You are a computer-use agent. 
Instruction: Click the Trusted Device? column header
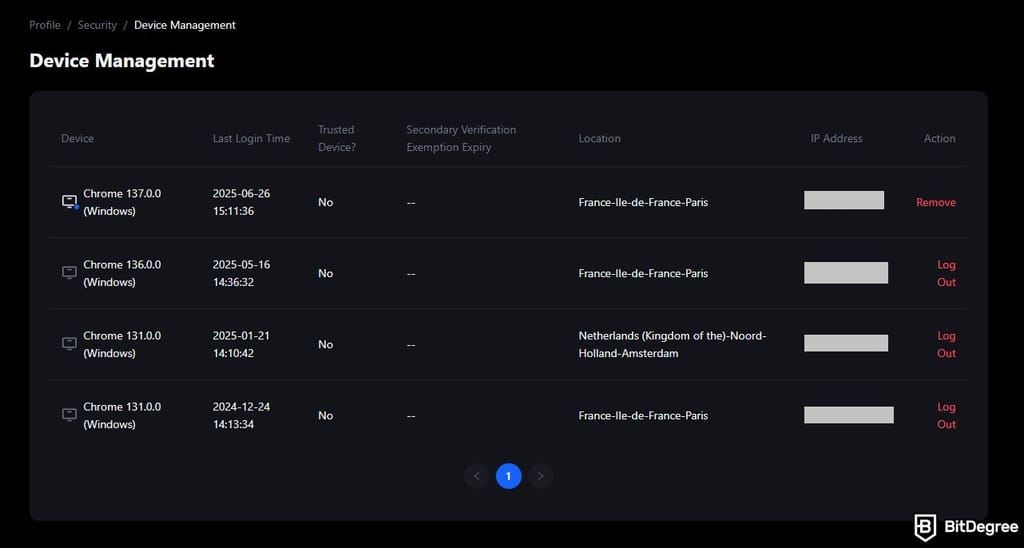[337, 138]
